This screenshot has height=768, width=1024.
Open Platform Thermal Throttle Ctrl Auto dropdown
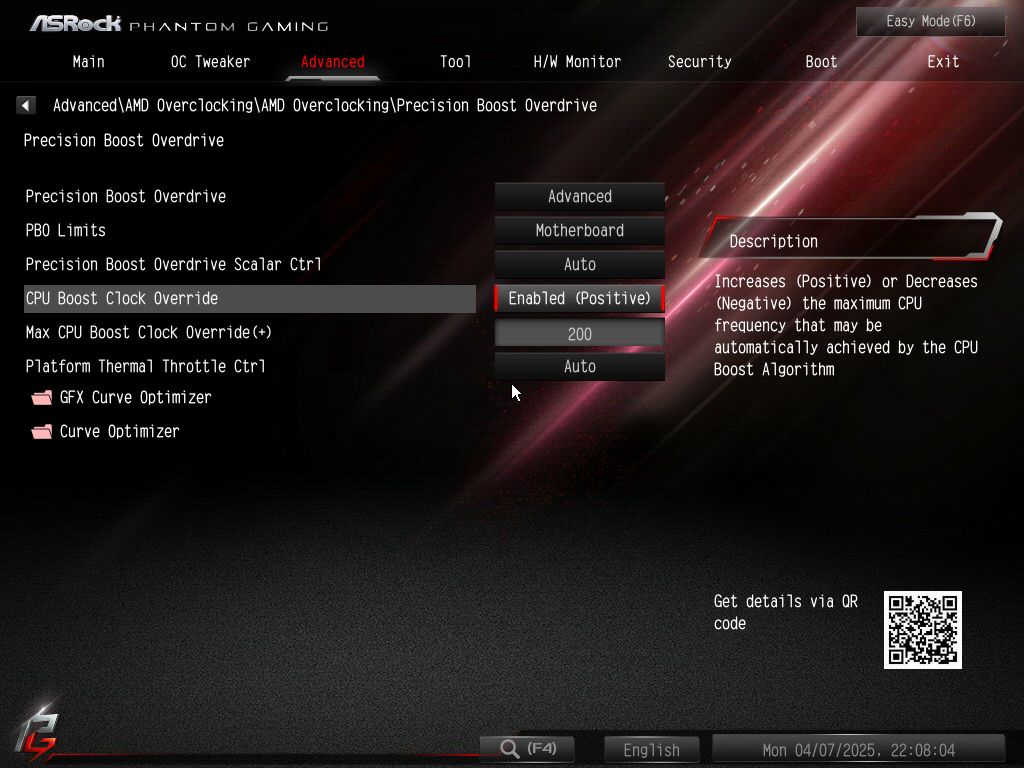579,367
